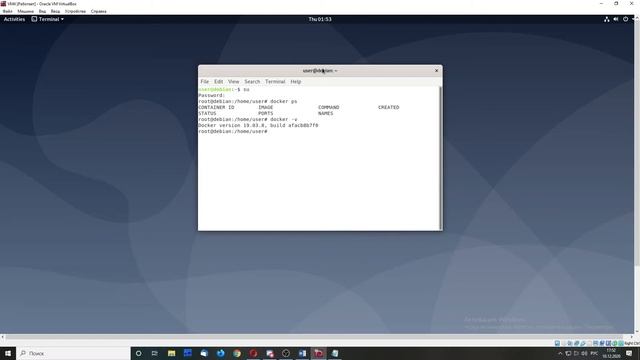Open the Edit menu in the terminal
640x360 pixels.
coord(219,82)
